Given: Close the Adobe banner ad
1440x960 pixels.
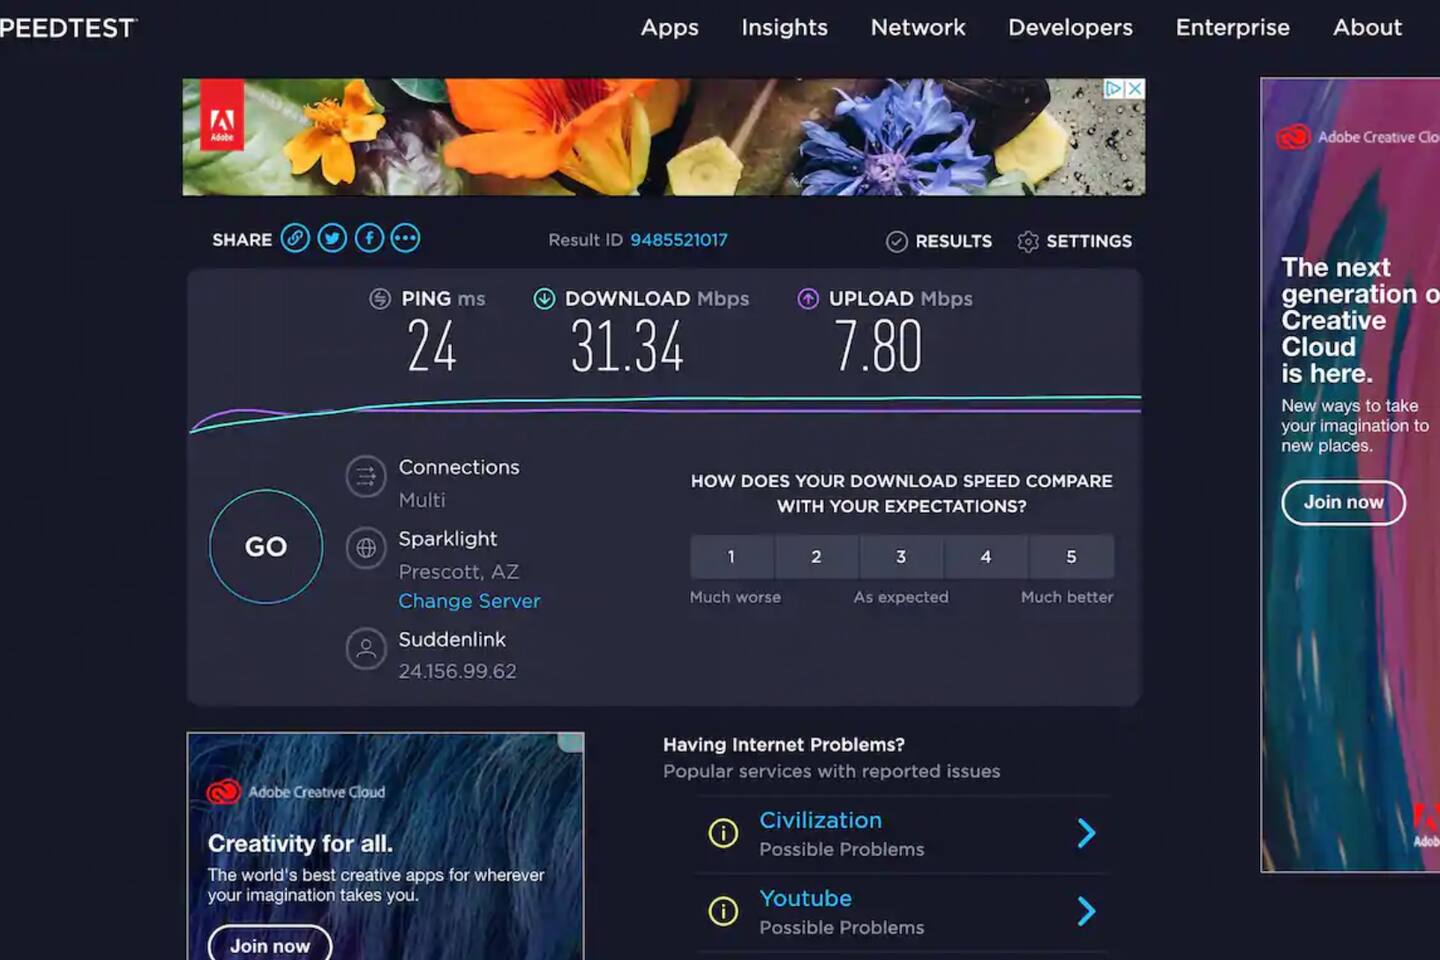Looking at the screenshot, I should pyautogui.click(x=1135, y=89).
